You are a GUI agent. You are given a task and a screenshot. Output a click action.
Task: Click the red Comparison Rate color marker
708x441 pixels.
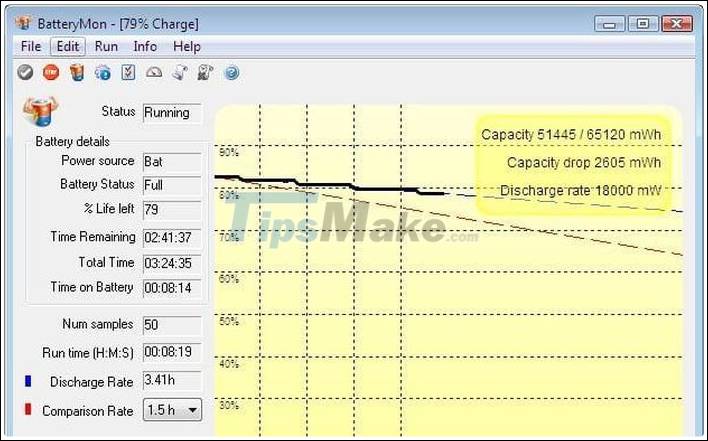click(x=28, y=409)
